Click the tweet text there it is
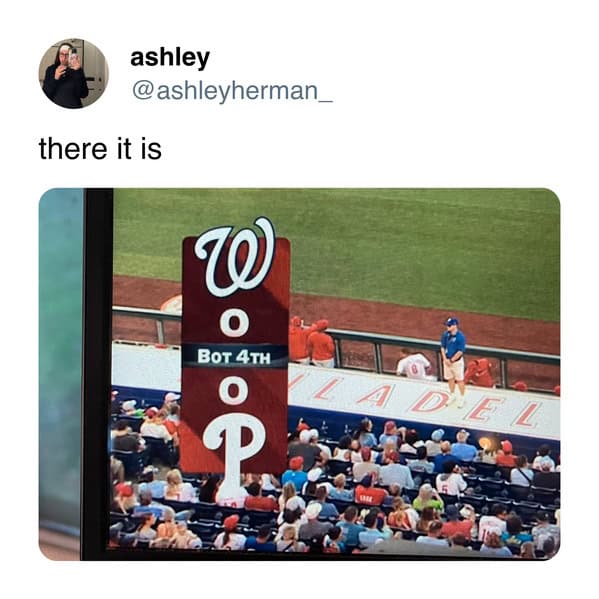 click(100, 149)
